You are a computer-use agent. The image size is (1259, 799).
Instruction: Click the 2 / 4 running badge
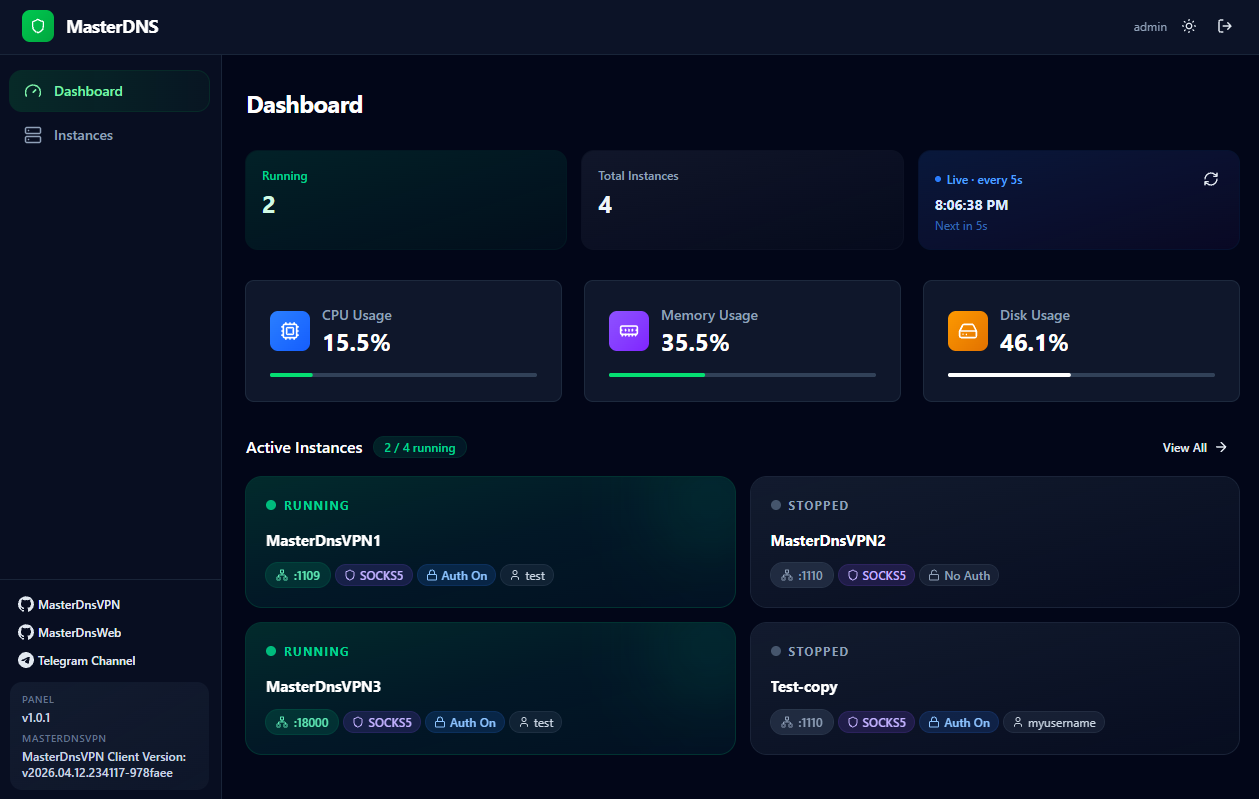point(420,448)
